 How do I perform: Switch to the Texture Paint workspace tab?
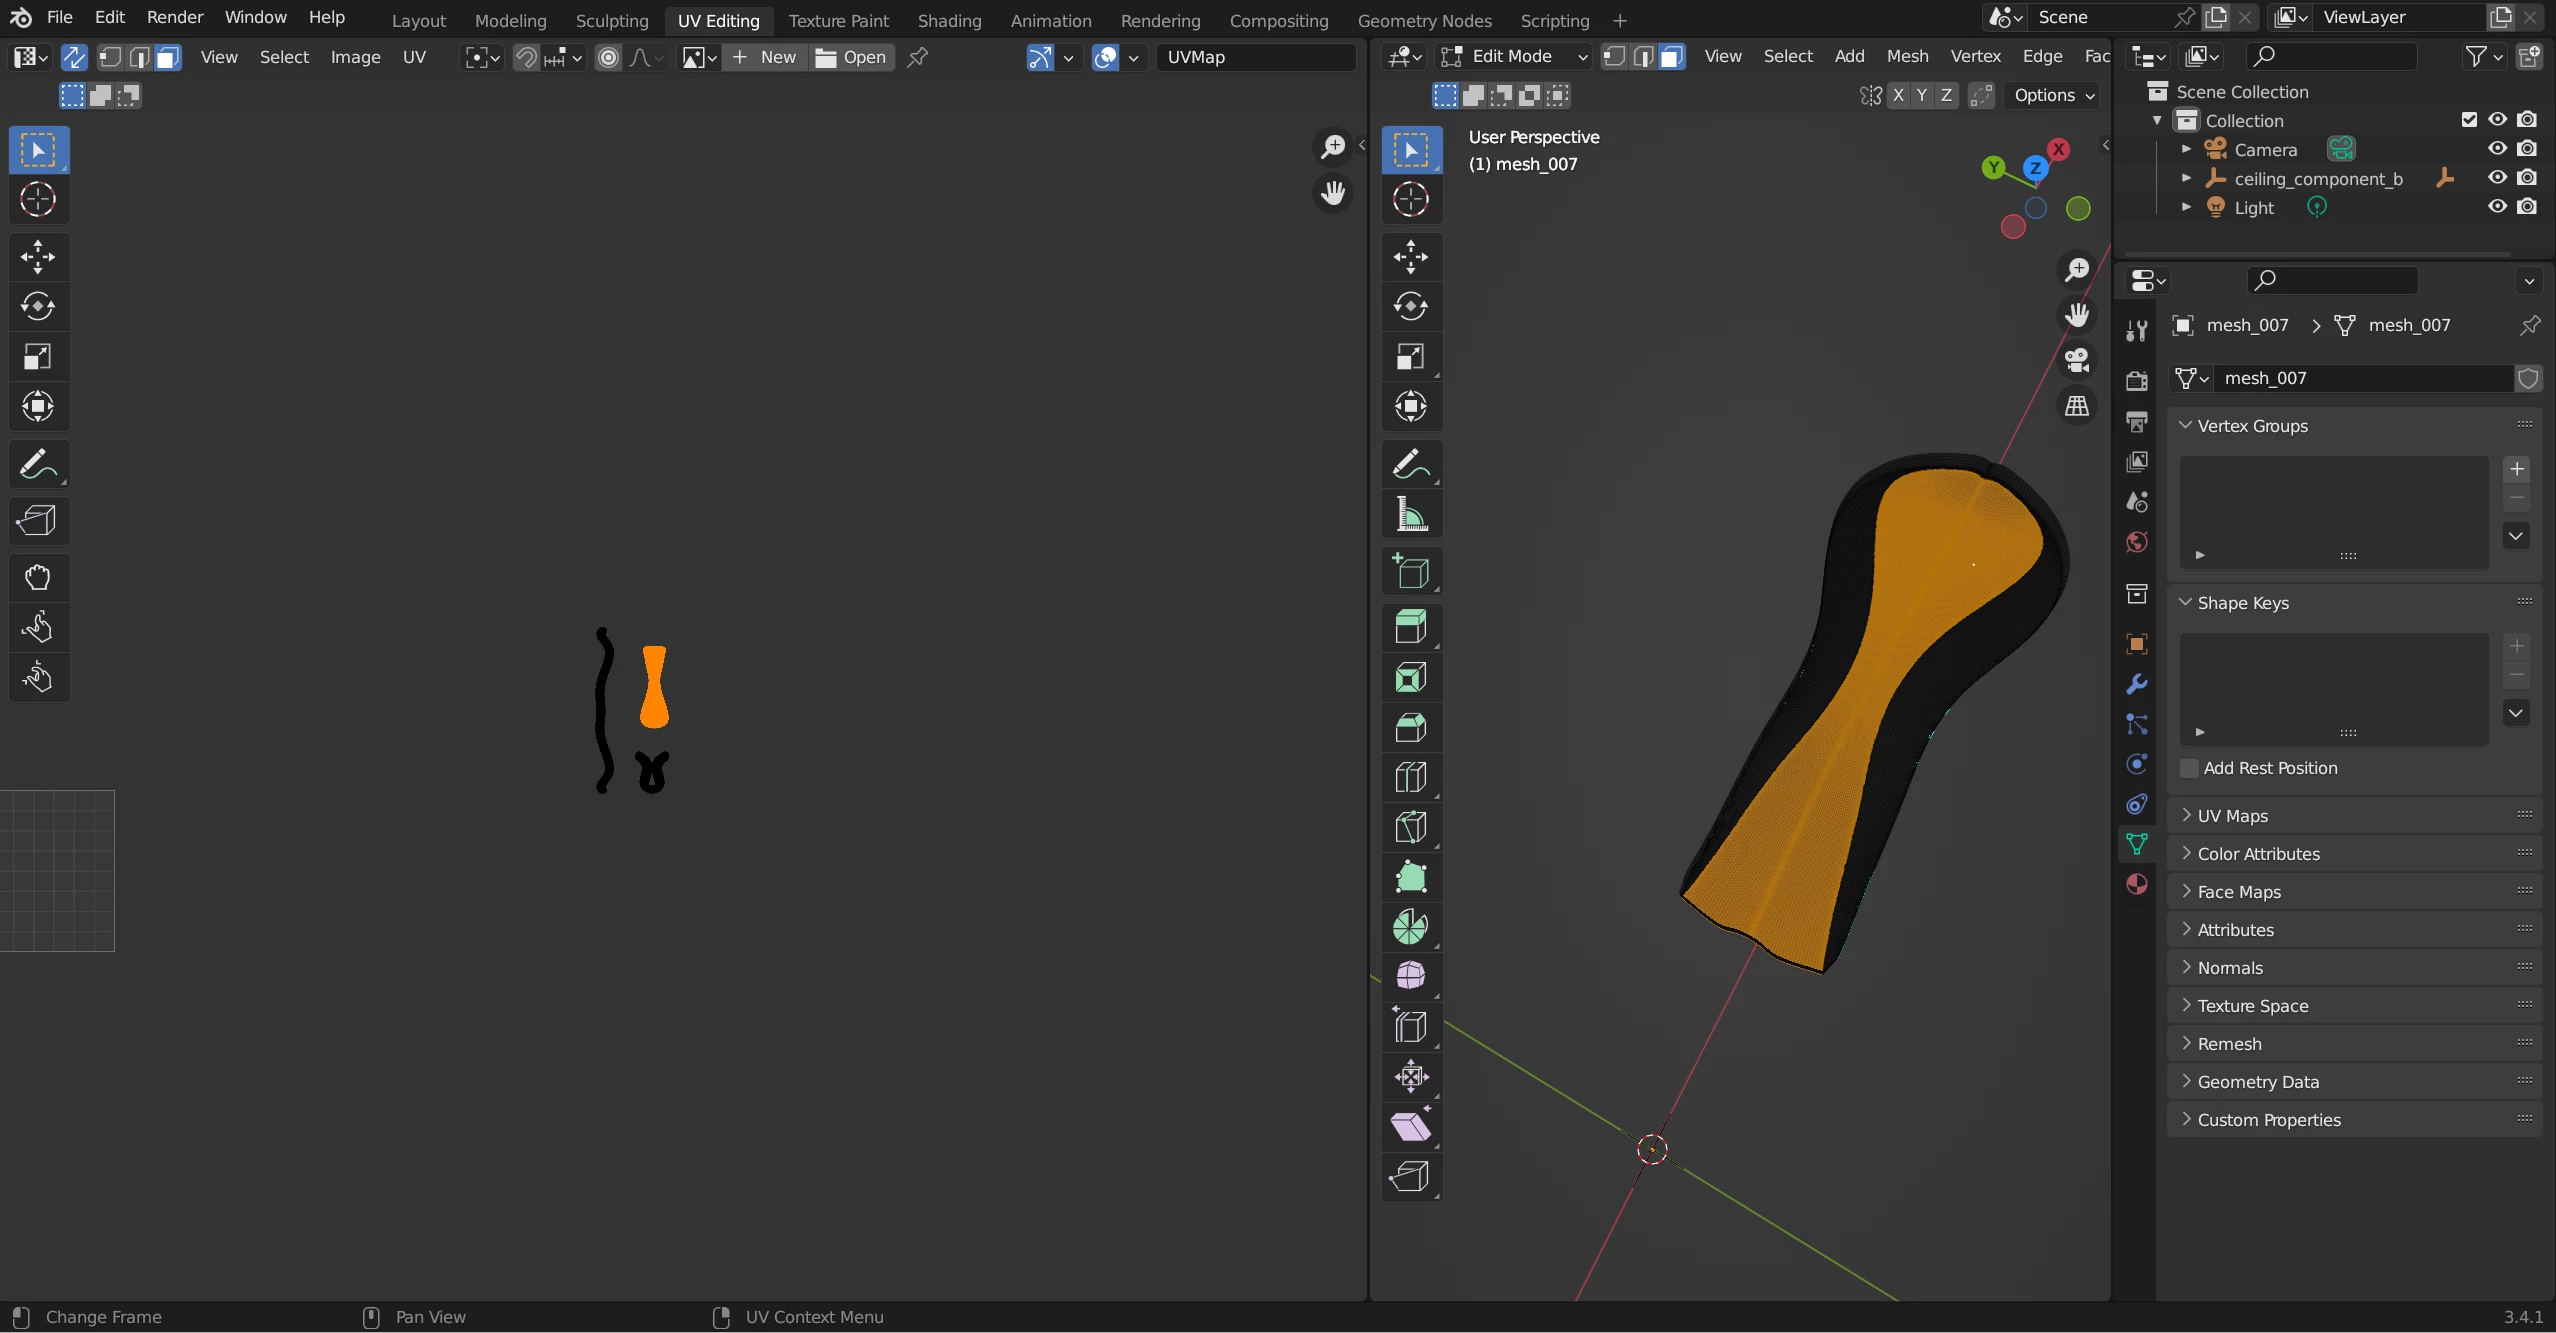click(x=838, y=20)
